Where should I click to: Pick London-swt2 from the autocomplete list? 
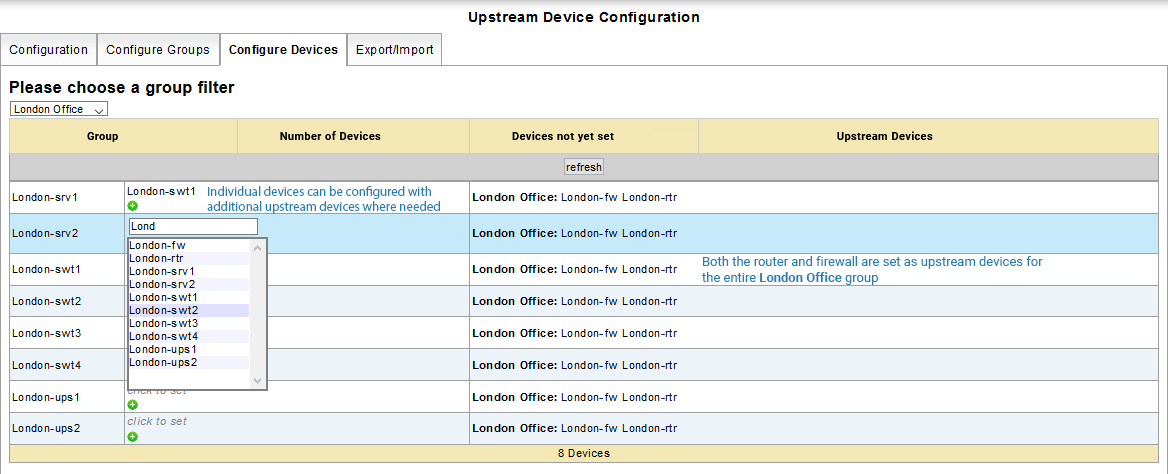(x=163, y=310)
